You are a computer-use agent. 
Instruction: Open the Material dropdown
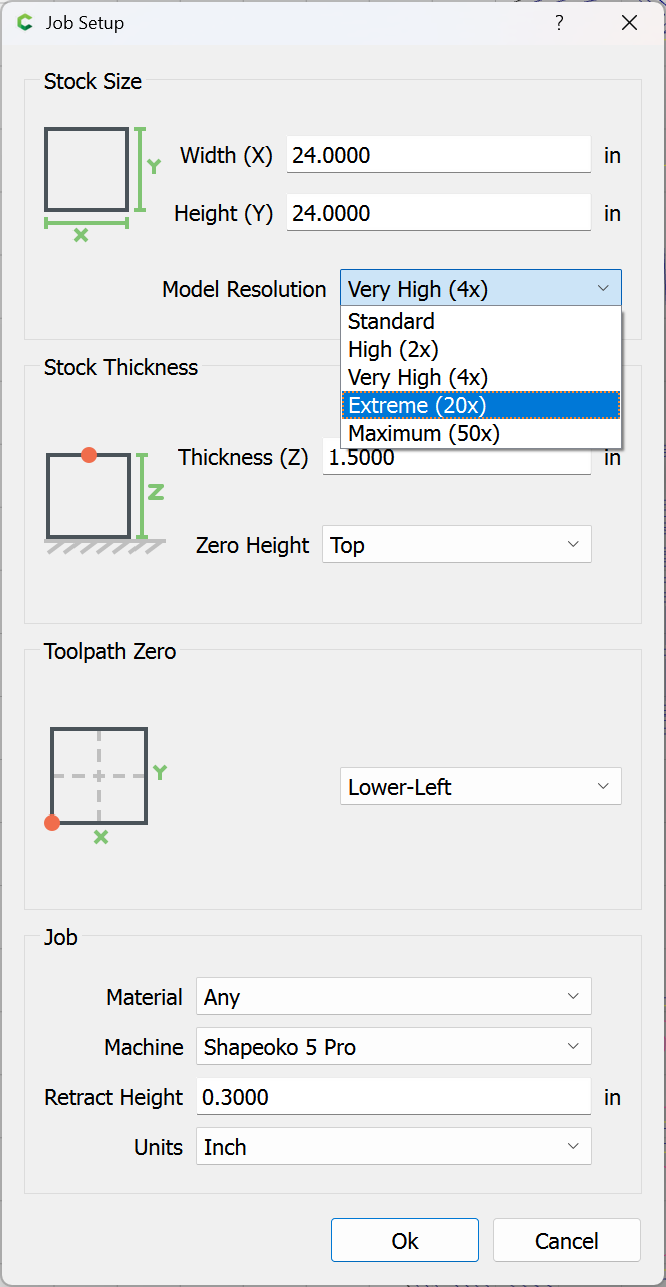pyautogui.click(x=393, y=997)
